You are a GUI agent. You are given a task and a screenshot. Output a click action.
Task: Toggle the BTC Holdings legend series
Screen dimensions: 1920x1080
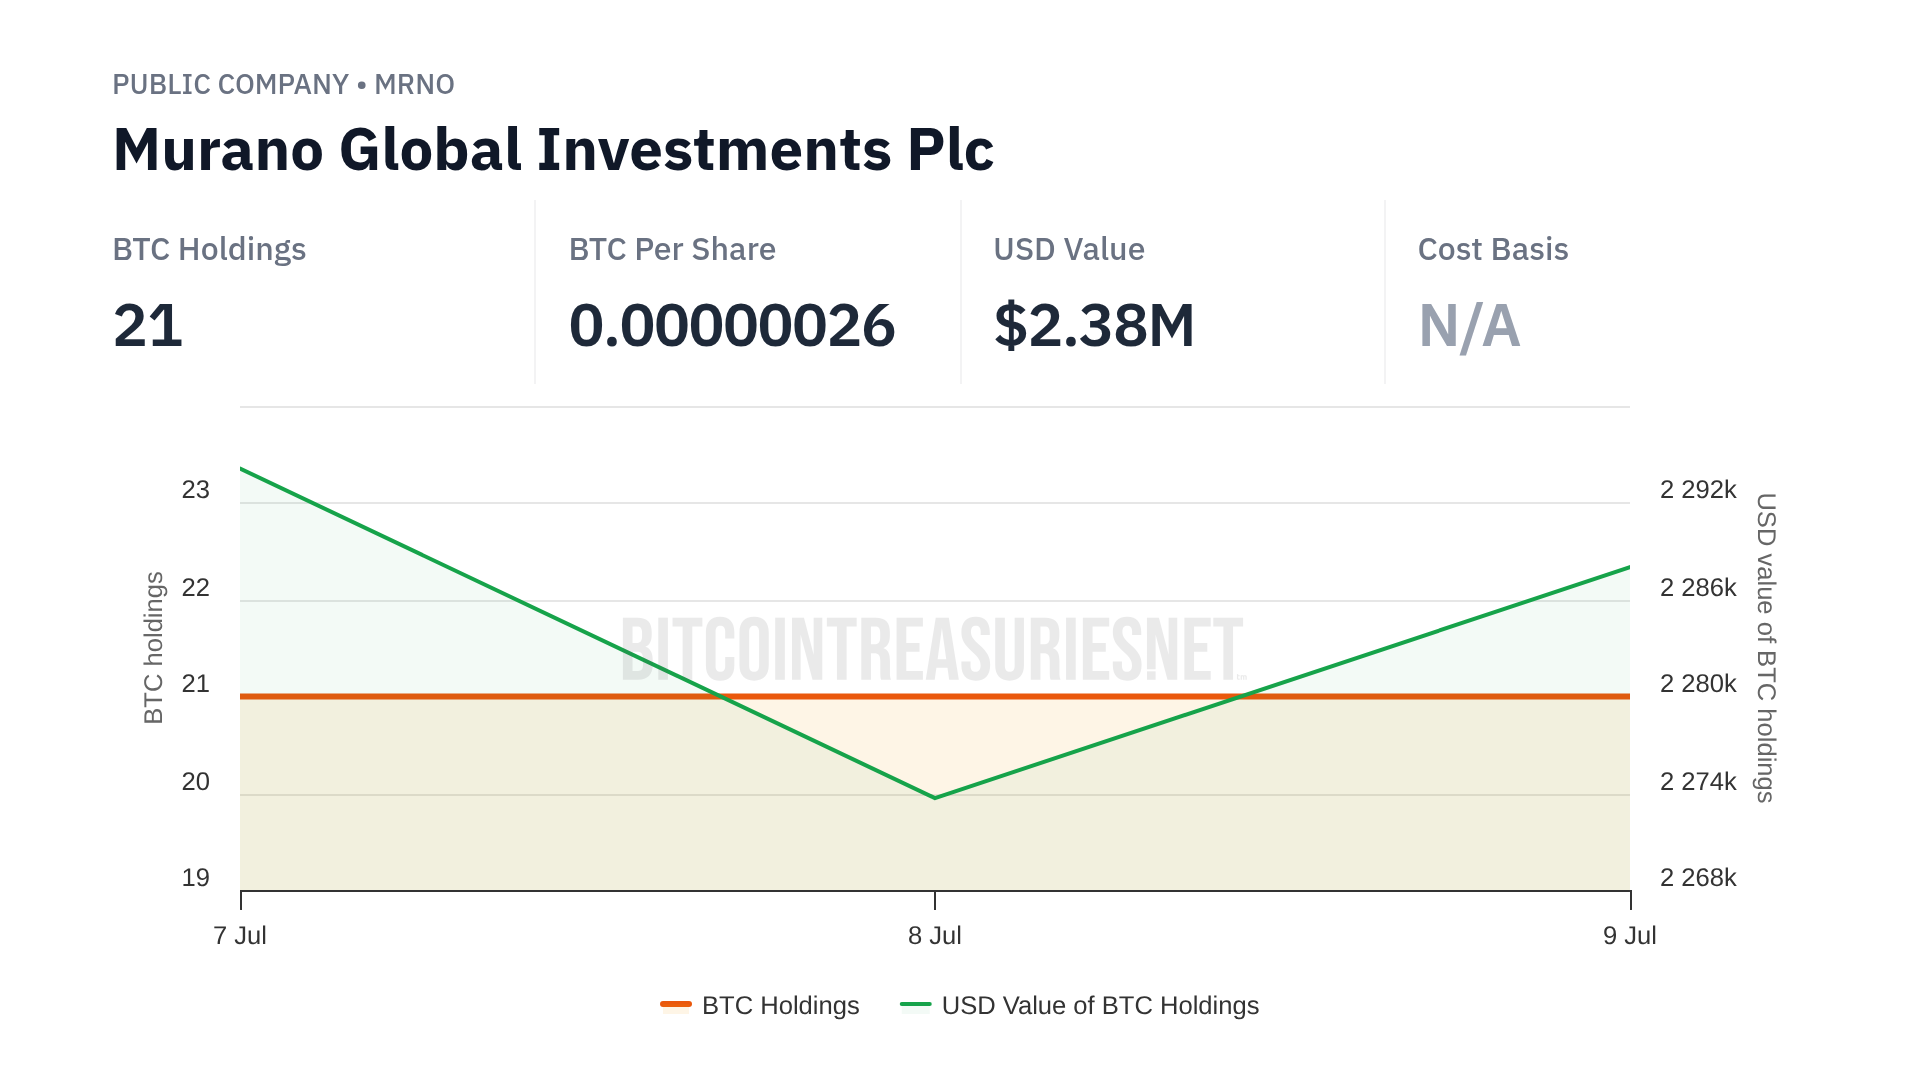click(780, 1005)
